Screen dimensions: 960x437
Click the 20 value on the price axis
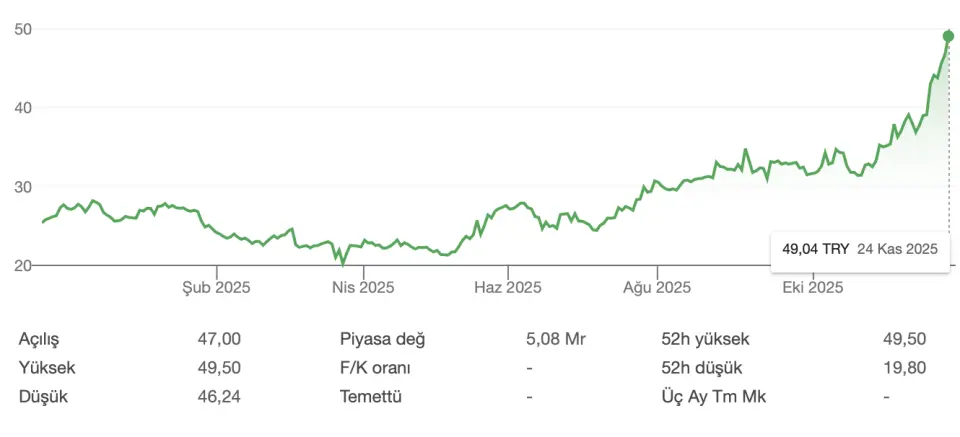pos(24,266)
